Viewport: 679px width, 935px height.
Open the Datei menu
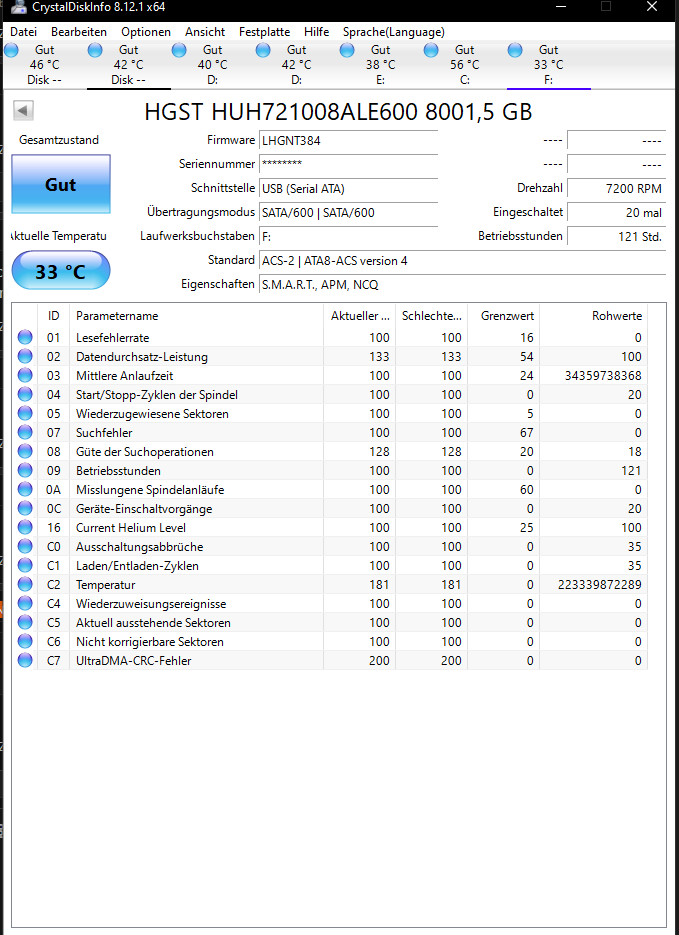pyautogui.click(x=23, y=32)
